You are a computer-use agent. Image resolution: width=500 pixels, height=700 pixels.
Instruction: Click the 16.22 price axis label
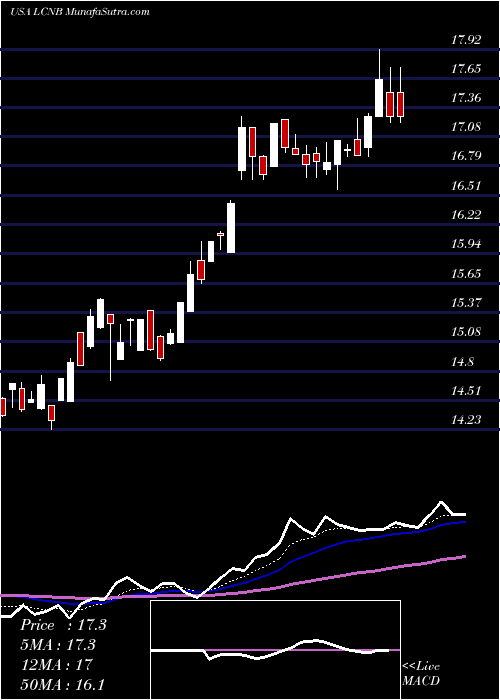click(x=466, y=215)
